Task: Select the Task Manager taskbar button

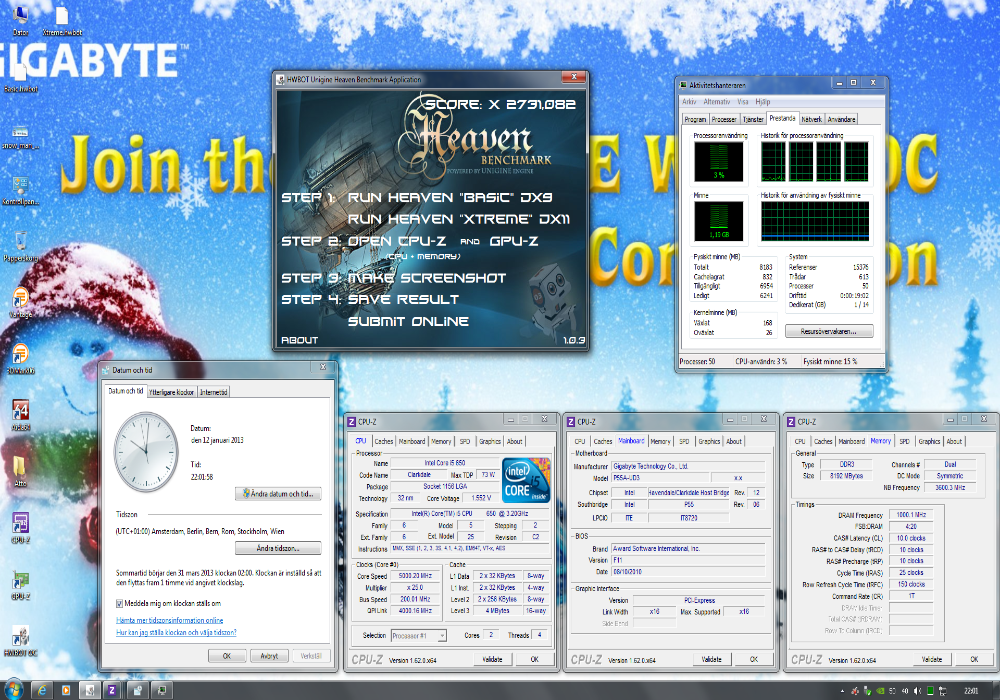Action: [x=161, y=690]
